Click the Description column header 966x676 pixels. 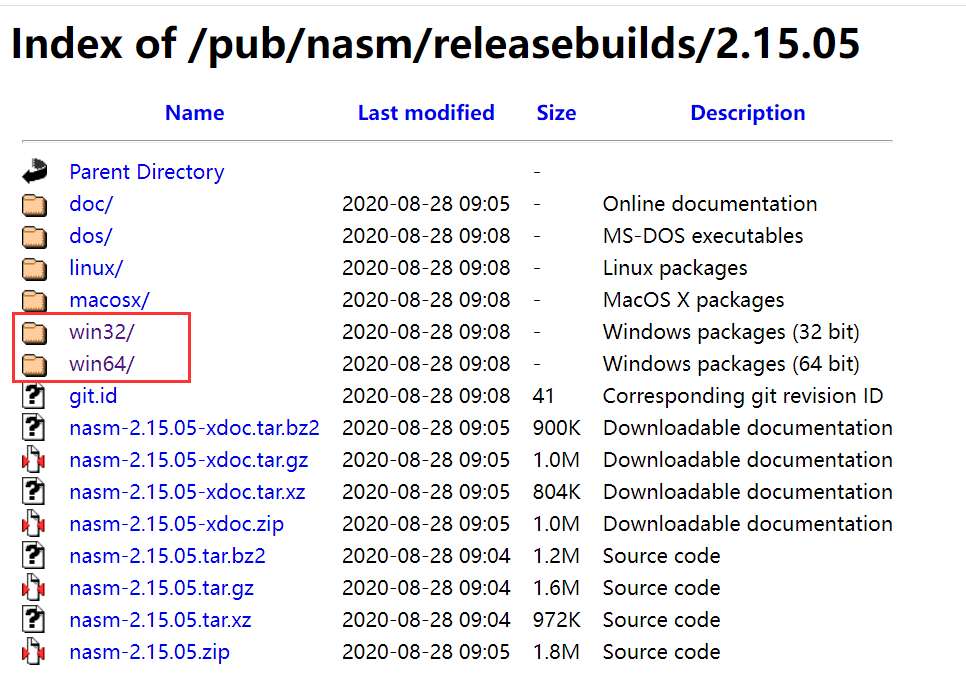[747, 113]
